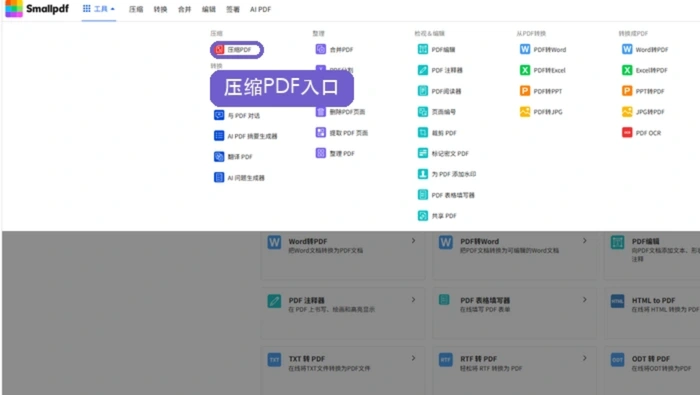Open the 提取 PDF 页面 extract tool
Screen dimensions: 700x395
tap(342, 133)
